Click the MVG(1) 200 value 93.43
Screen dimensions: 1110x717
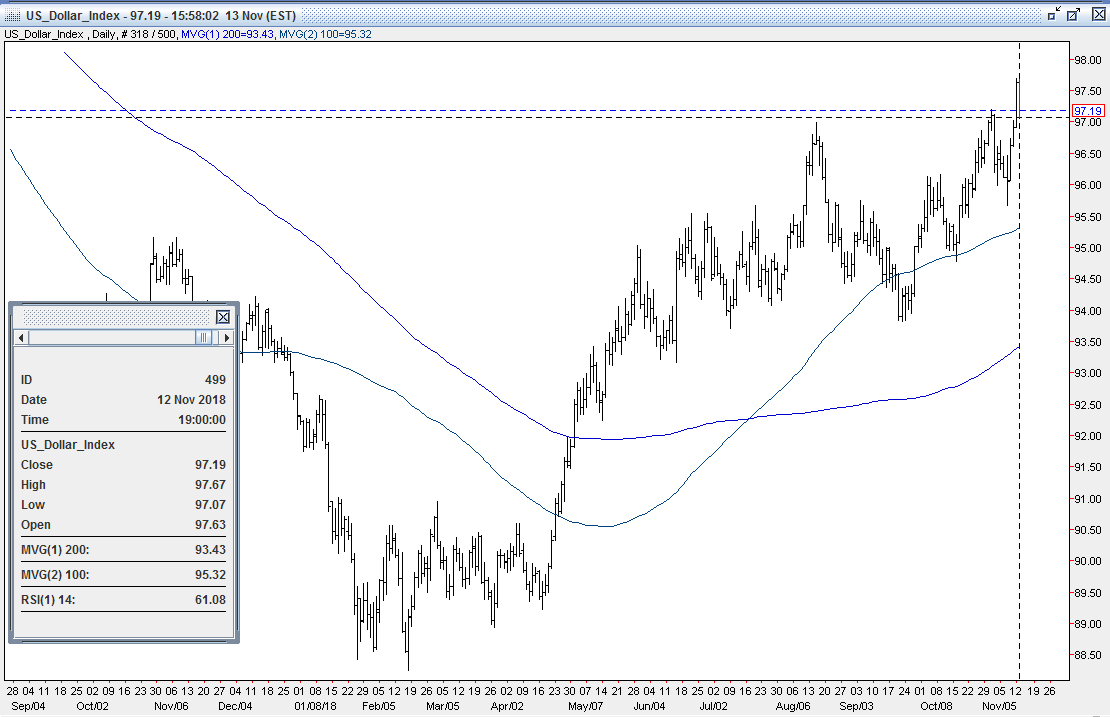(x=210, y=550)
